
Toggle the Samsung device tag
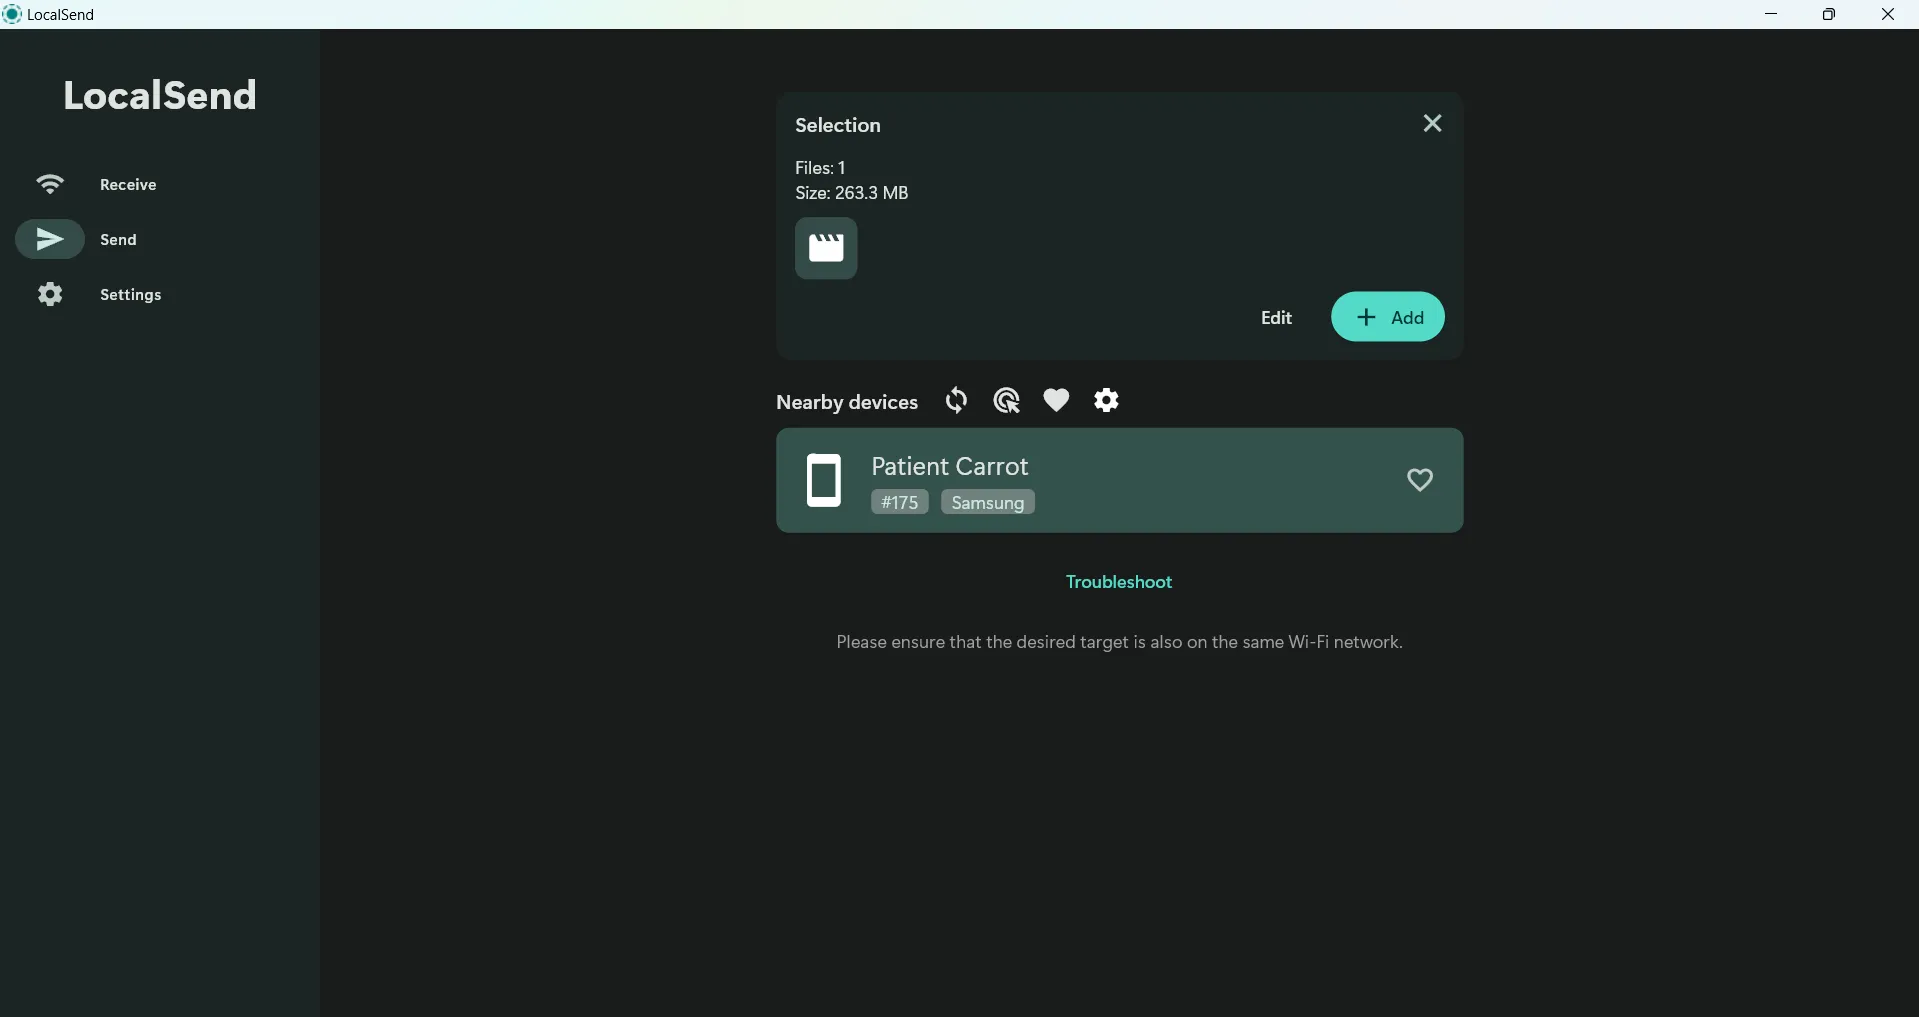tap(986, 502)
